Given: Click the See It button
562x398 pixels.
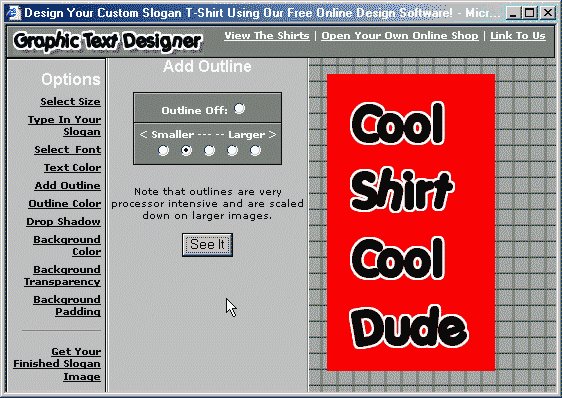Looking at the screenshot, I should 208,245.
